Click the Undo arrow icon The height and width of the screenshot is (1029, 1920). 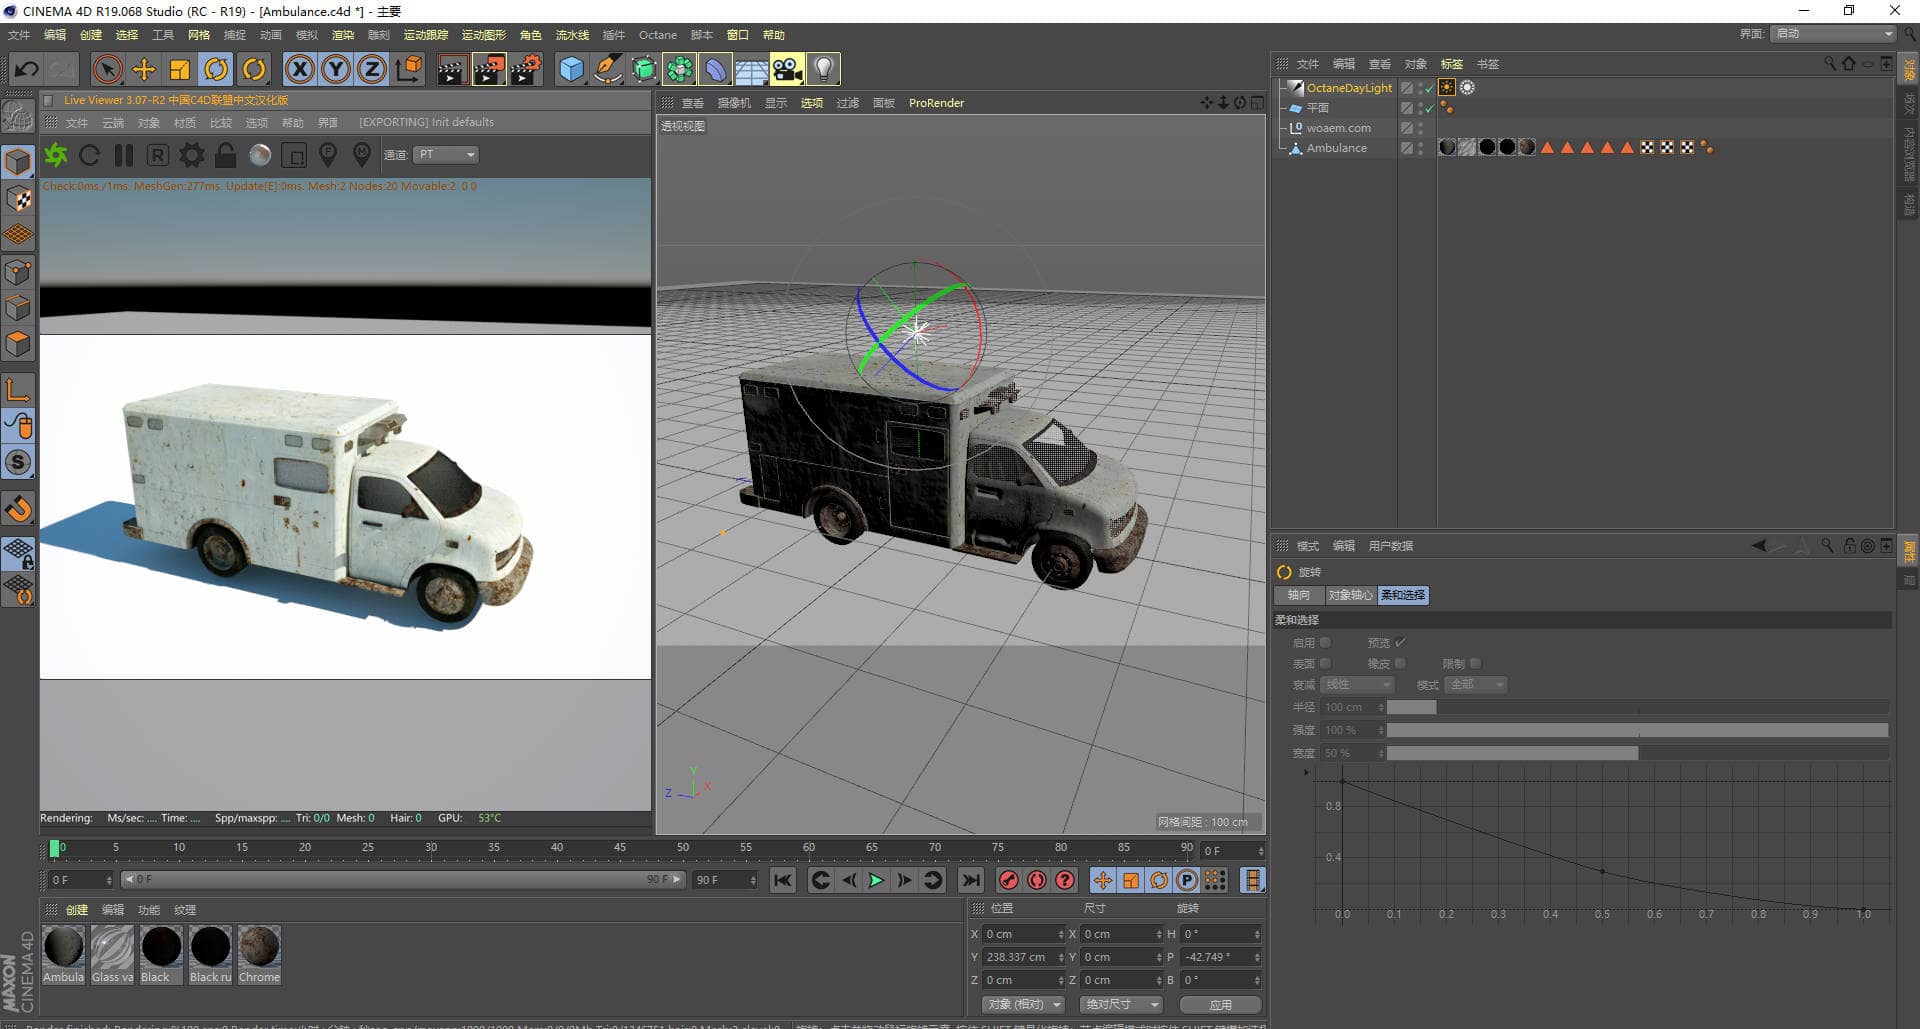[x=27, y=69]
